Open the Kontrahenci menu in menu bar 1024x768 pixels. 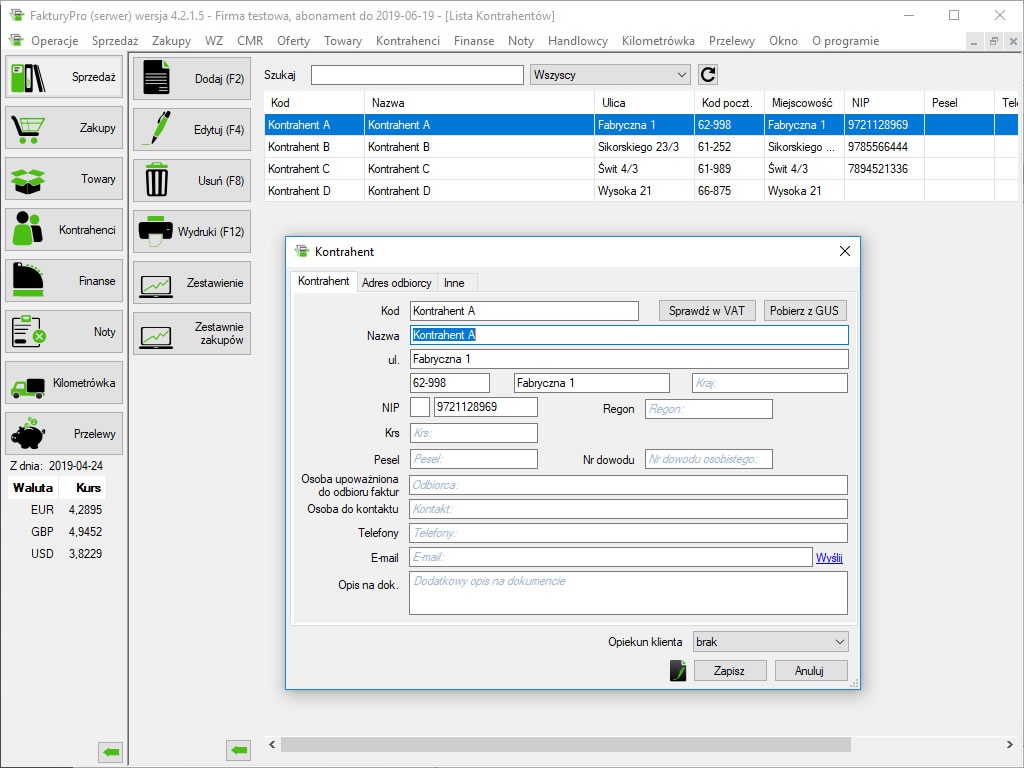[x=408, y=41]
